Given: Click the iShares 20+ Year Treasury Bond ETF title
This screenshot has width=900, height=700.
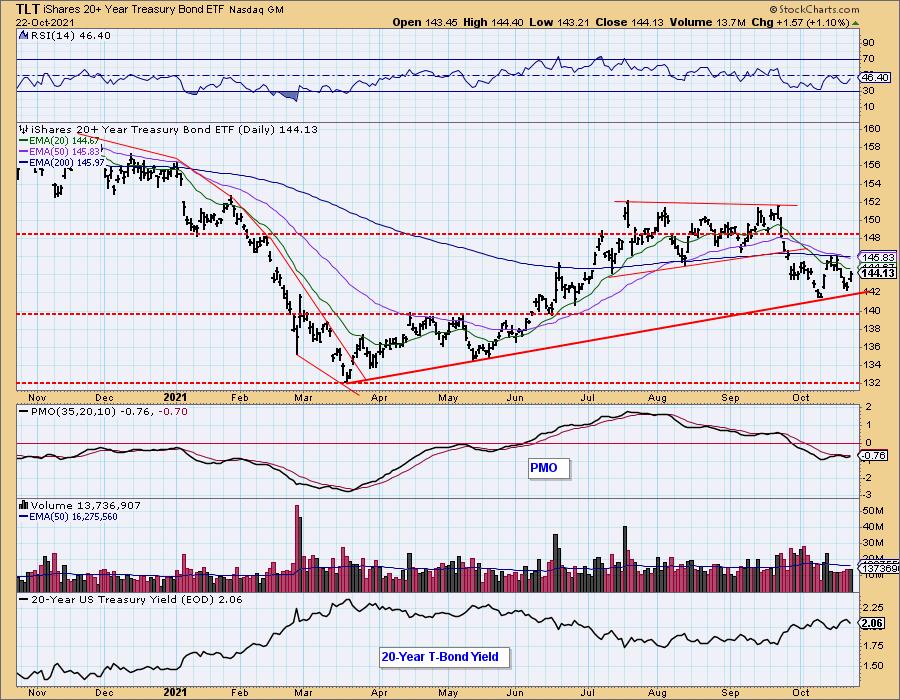Looking at the screenshot, I should (x=134, y=9).
